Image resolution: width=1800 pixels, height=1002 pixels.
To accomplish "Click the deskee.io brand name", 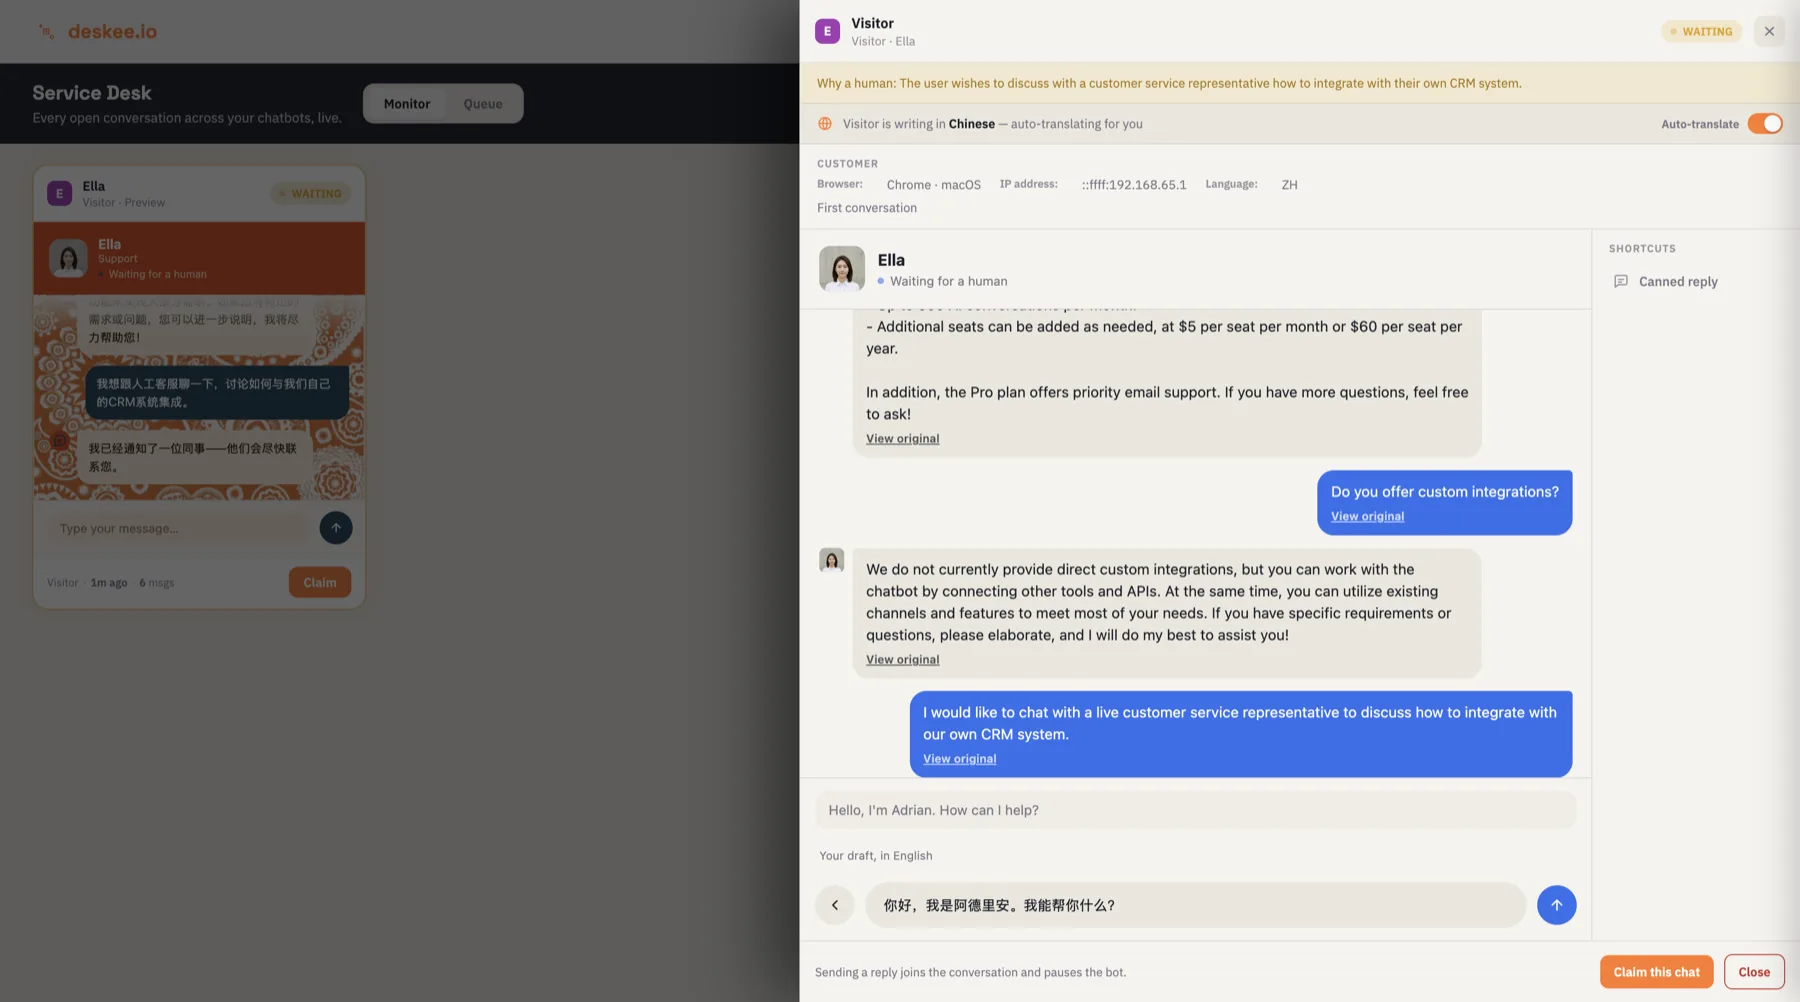I will (x=113, y=32).
